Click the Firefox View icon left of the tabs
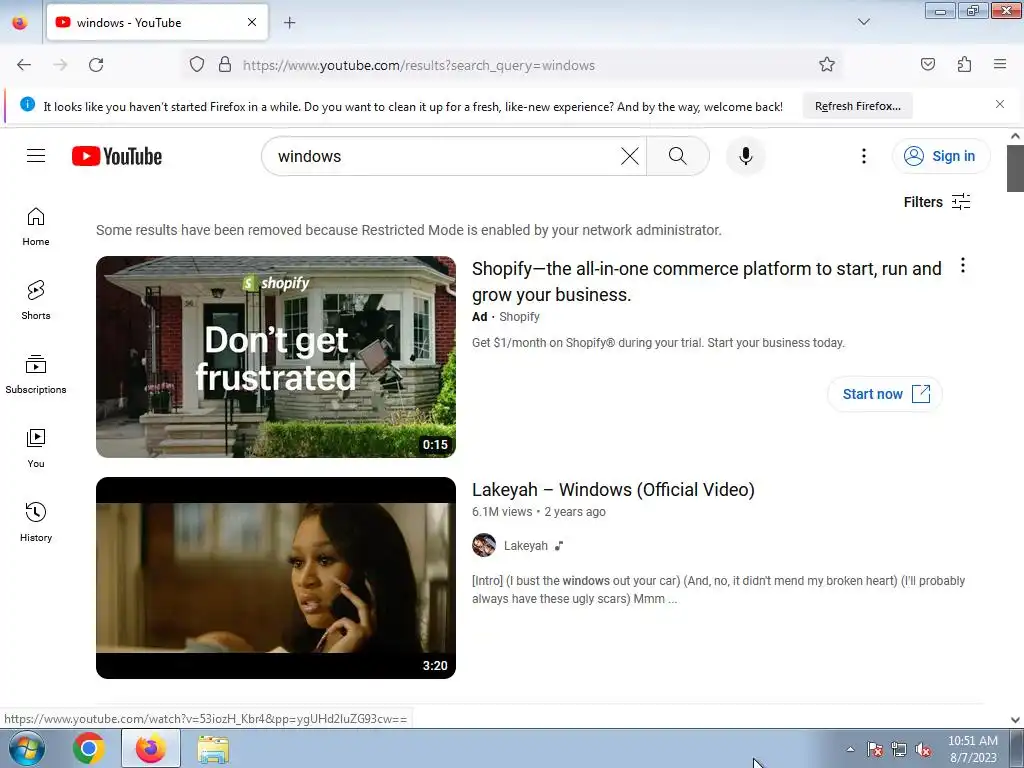 tap(20, 22)
